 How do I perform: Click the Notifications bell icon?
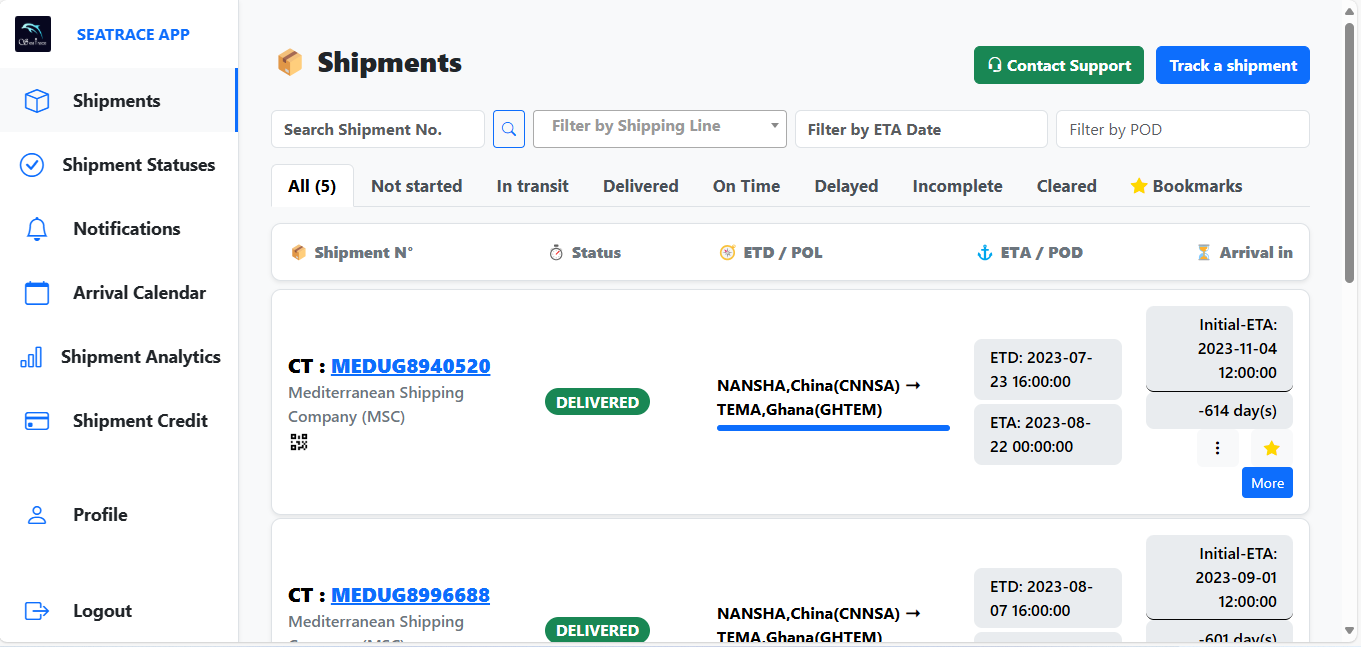[37, 229]
